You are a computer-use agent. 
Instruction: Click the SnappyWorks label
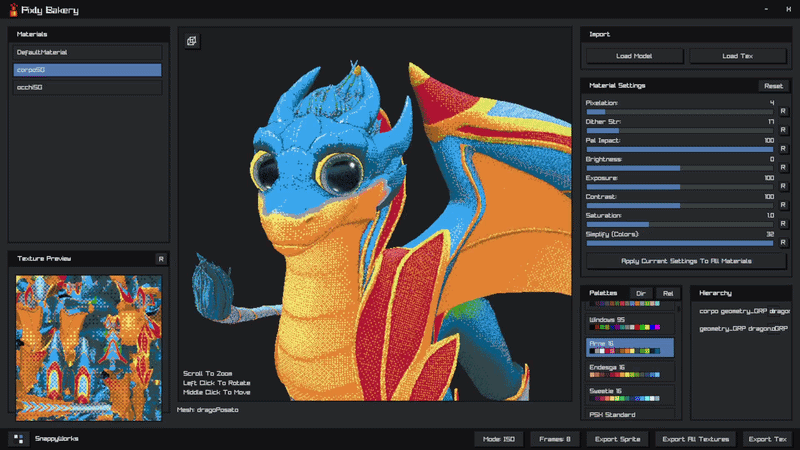[x=57, y=439]
